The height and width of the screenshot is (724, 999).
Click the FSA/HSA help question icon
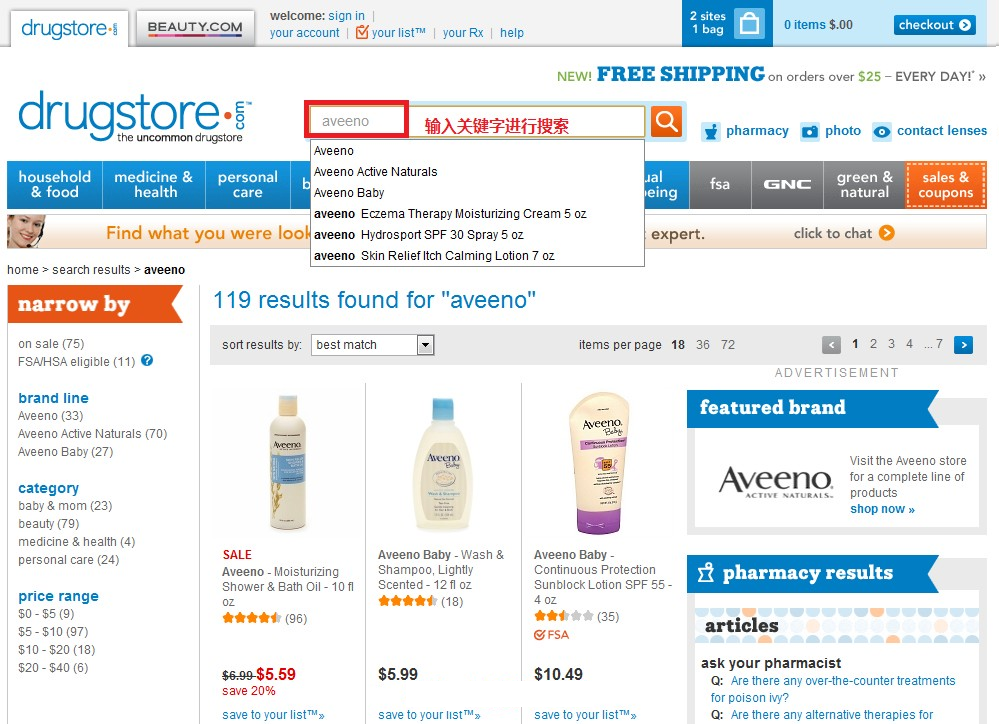click(x=147, y=361)
